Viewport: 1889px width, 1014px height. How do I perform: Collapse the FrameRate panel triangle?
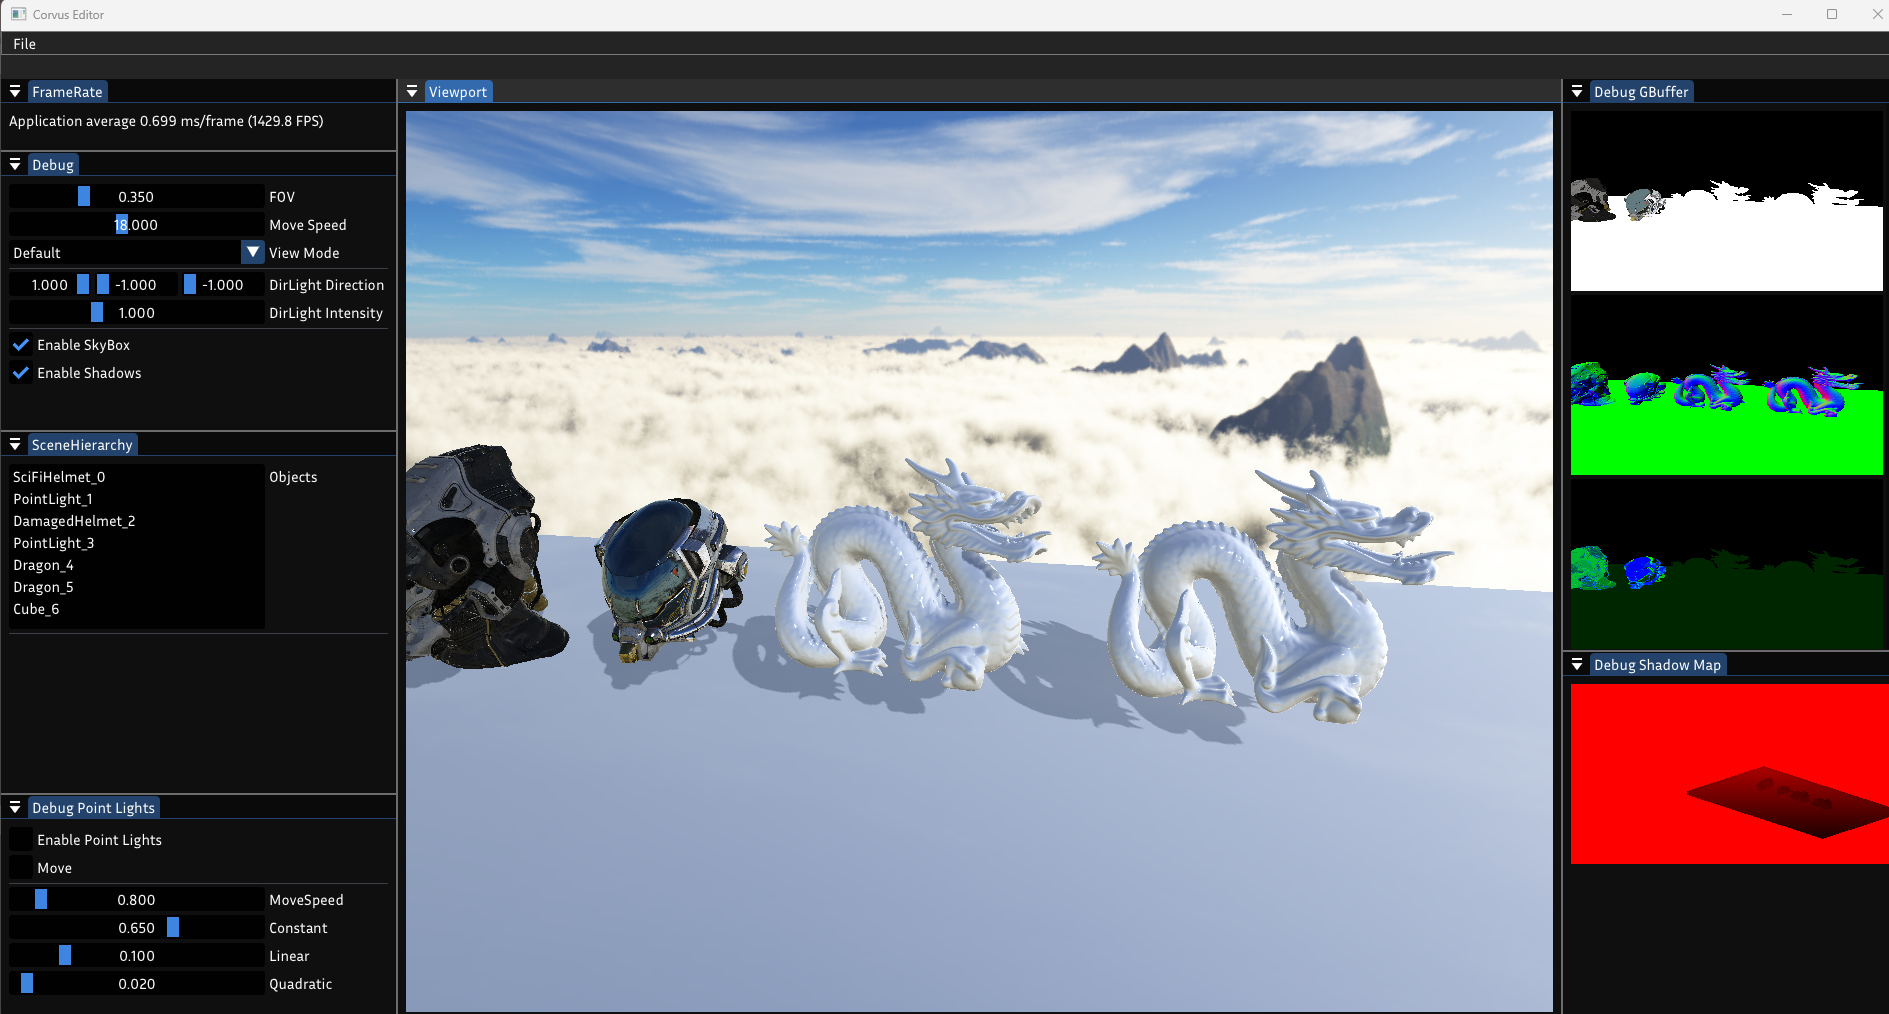pyautogui.click(x=15, y=92)
